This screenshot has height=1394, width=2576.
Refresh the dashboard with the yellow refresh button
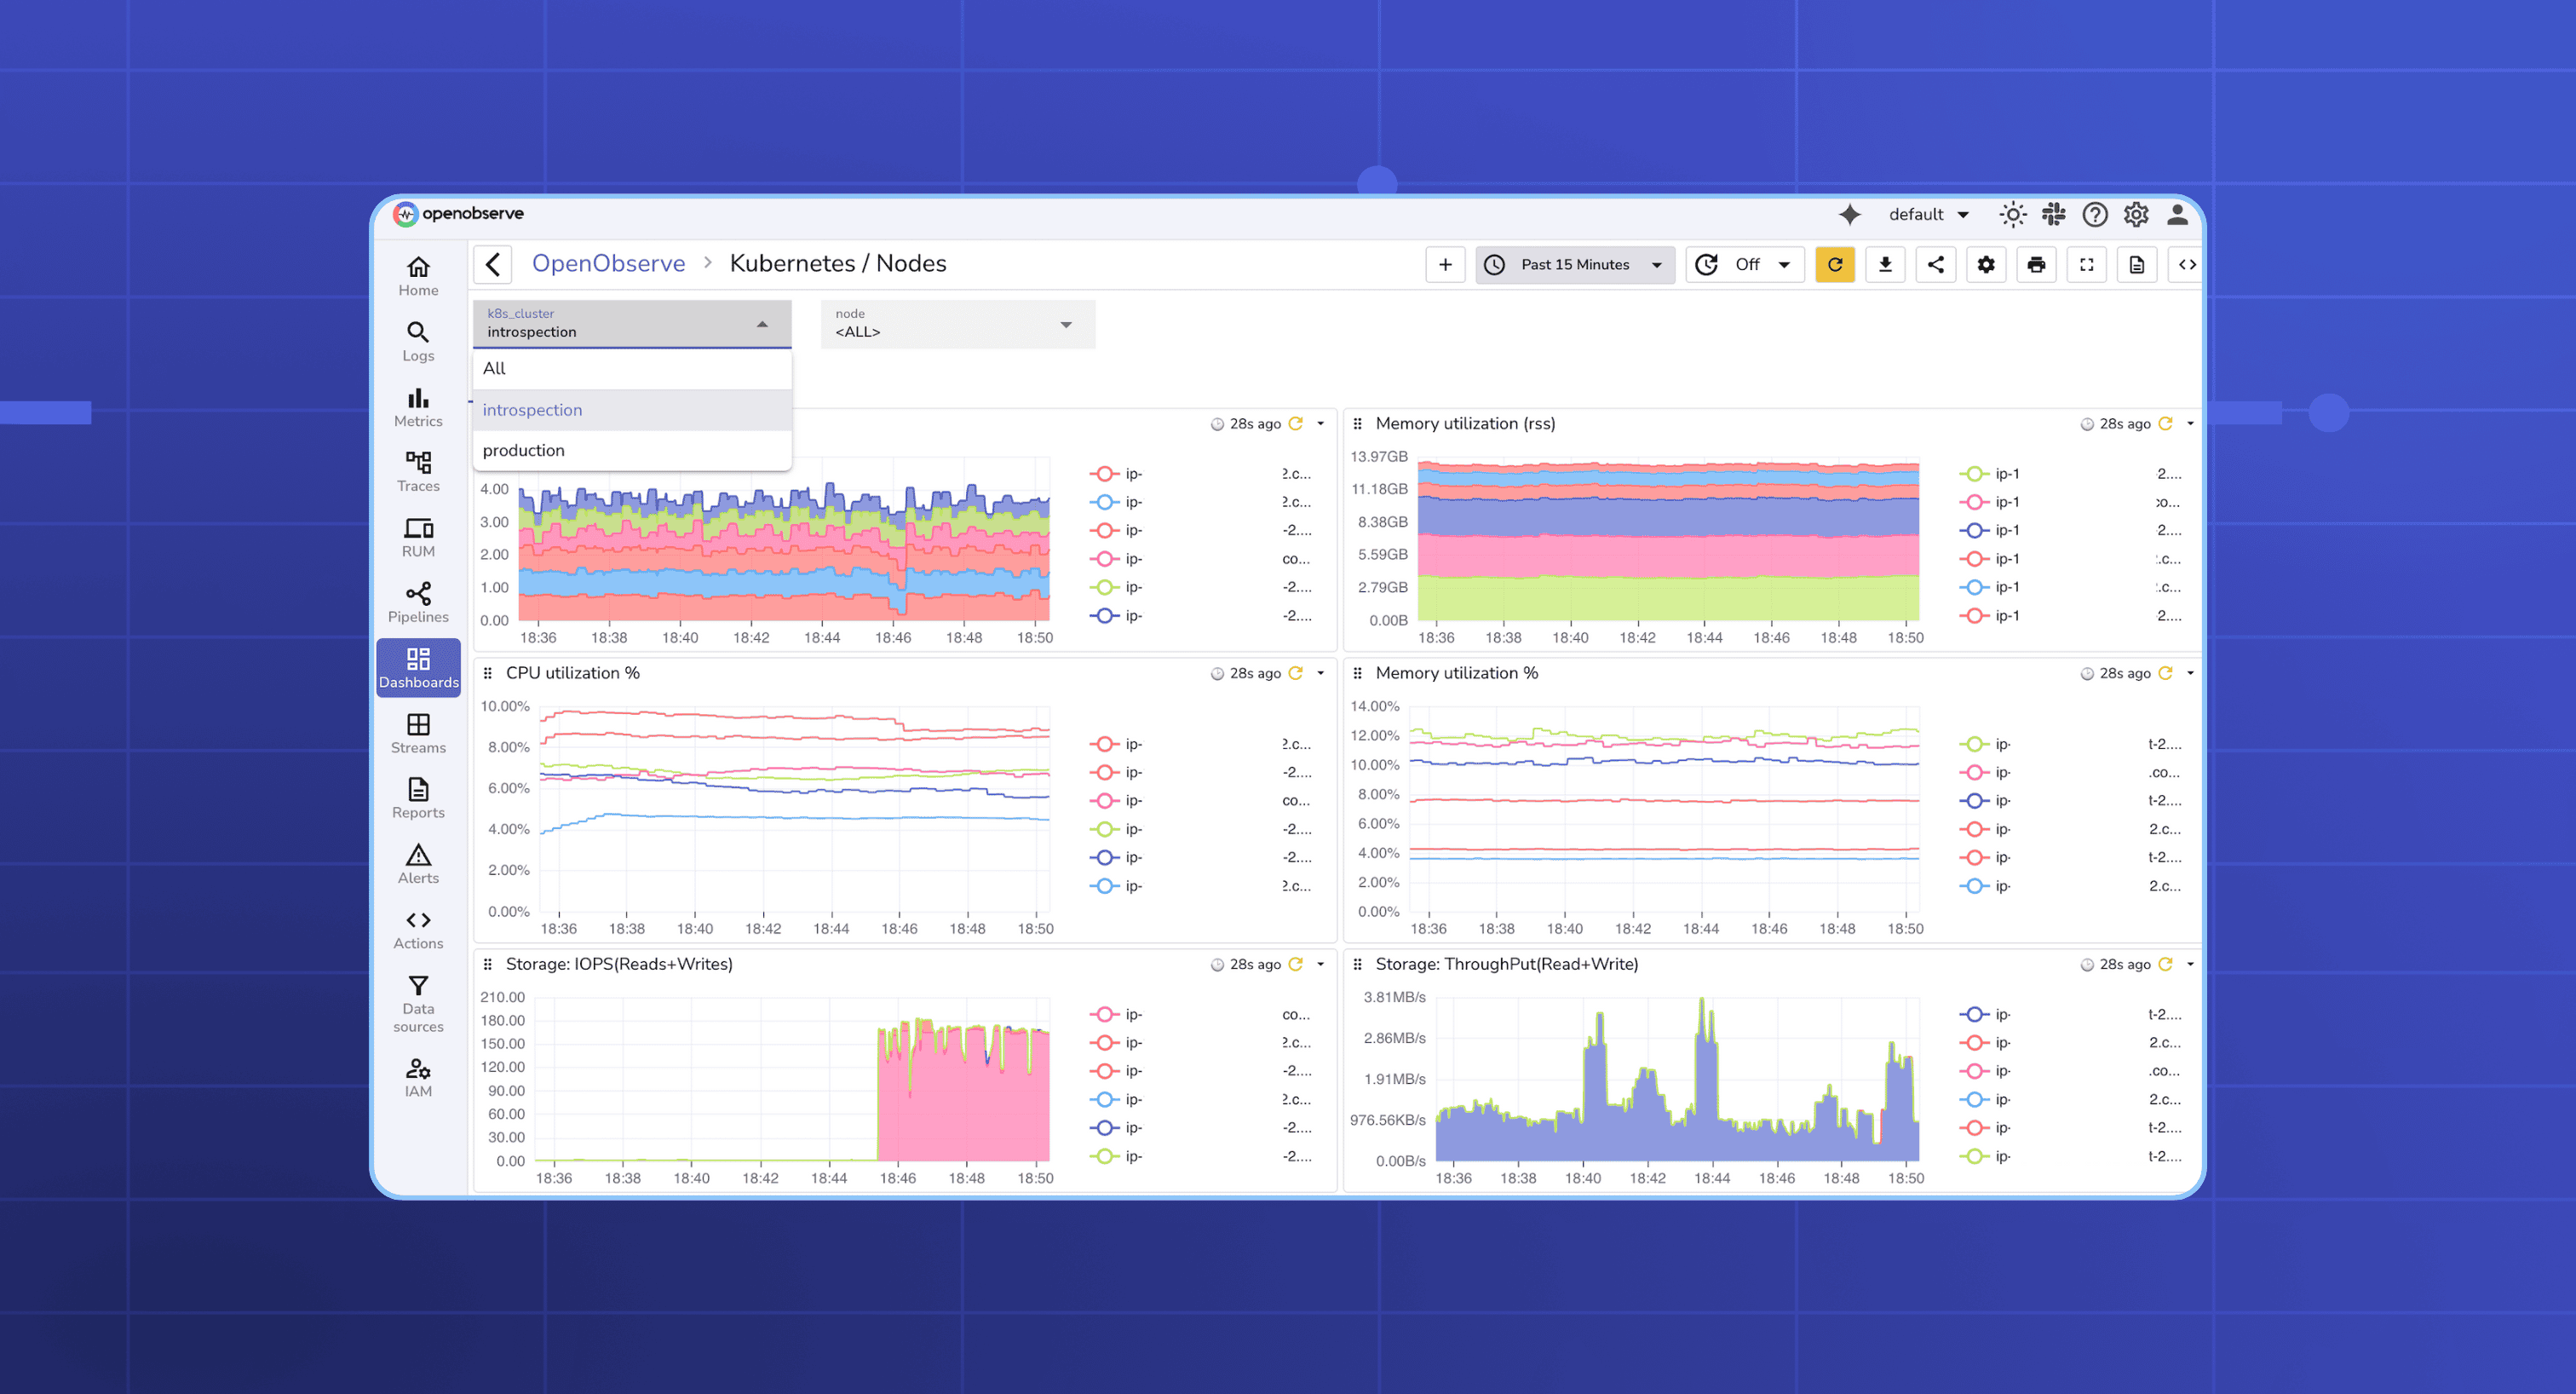(1835, 264)
